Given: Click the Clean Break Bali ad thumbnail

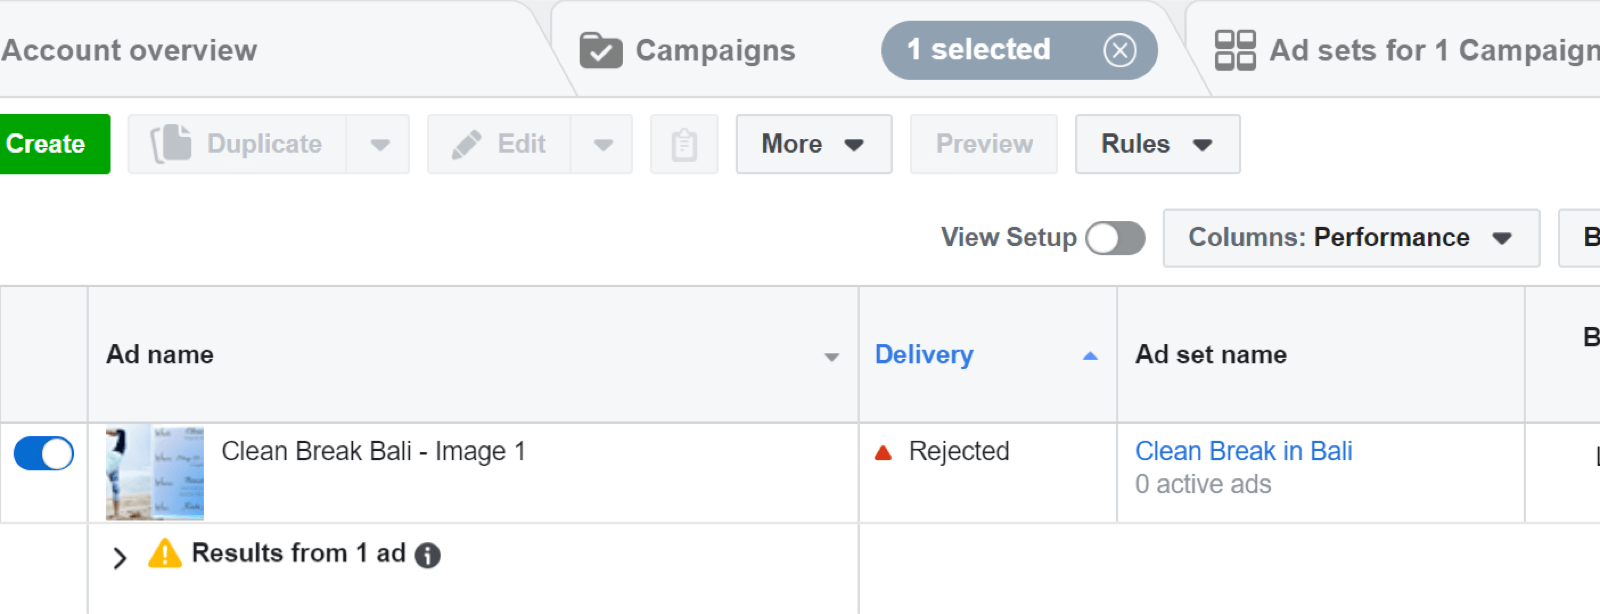Looking at the screenshot, I should [x=155, y=472].
